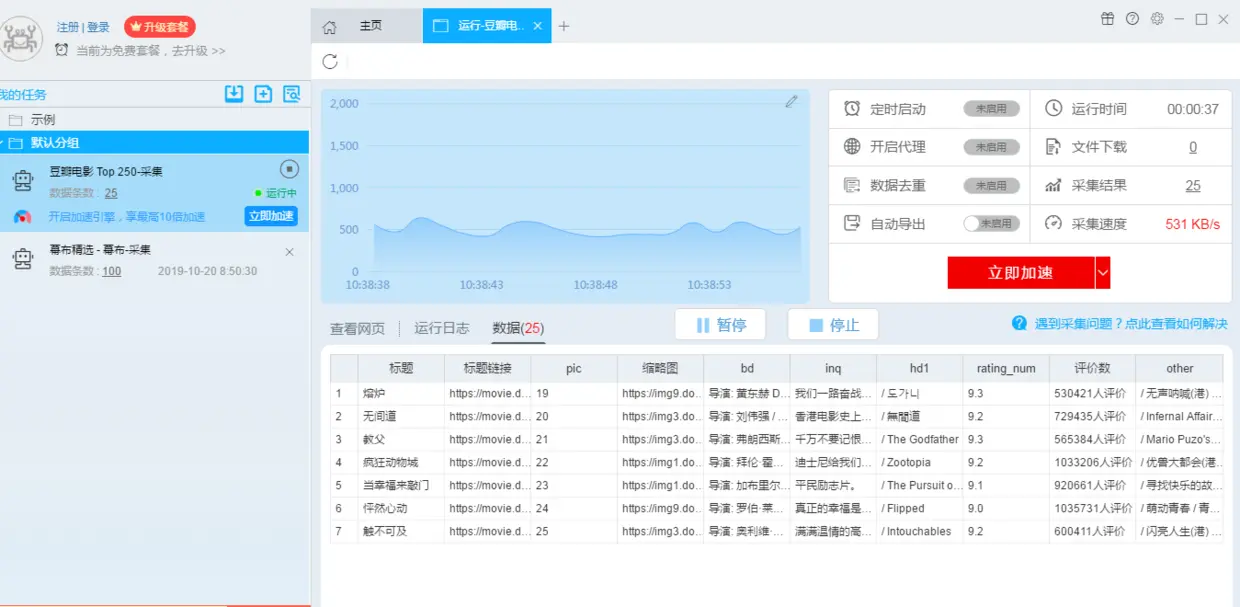Click the speedometer icon beside 采集速度
Image resolution: width=1240 pixels, height=607 pixels.
1053,223
